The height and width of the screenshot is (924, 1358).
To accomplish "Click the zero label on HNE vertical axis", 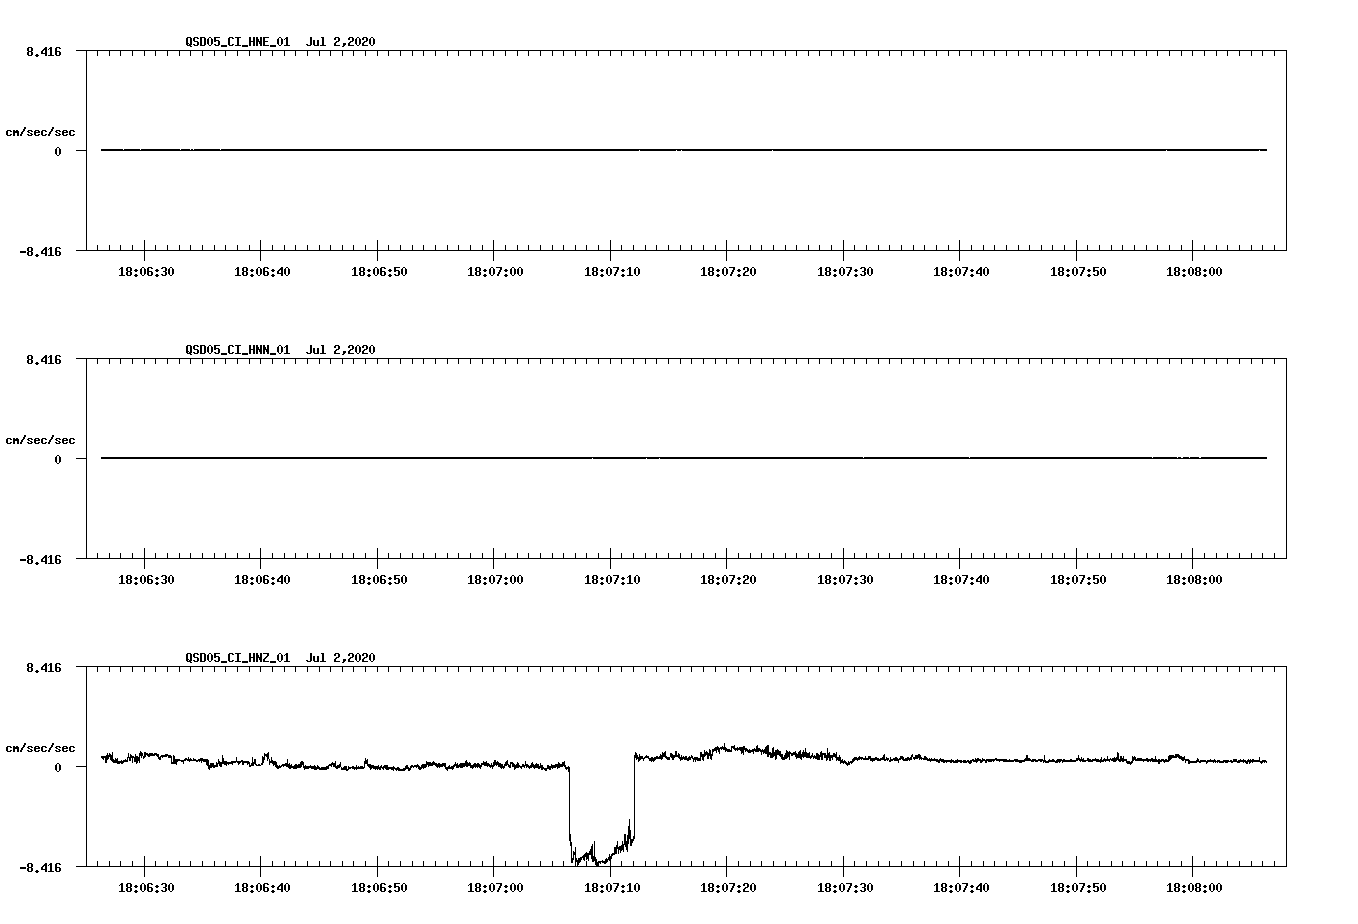I will point(58,152).
